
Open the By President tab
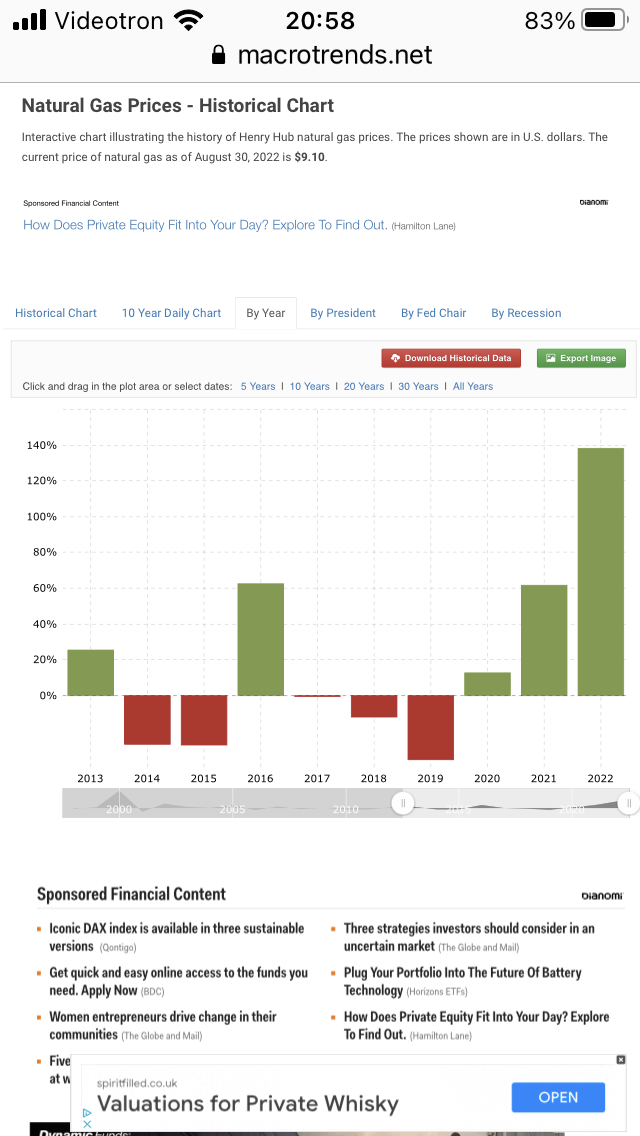tap(343, 313)
